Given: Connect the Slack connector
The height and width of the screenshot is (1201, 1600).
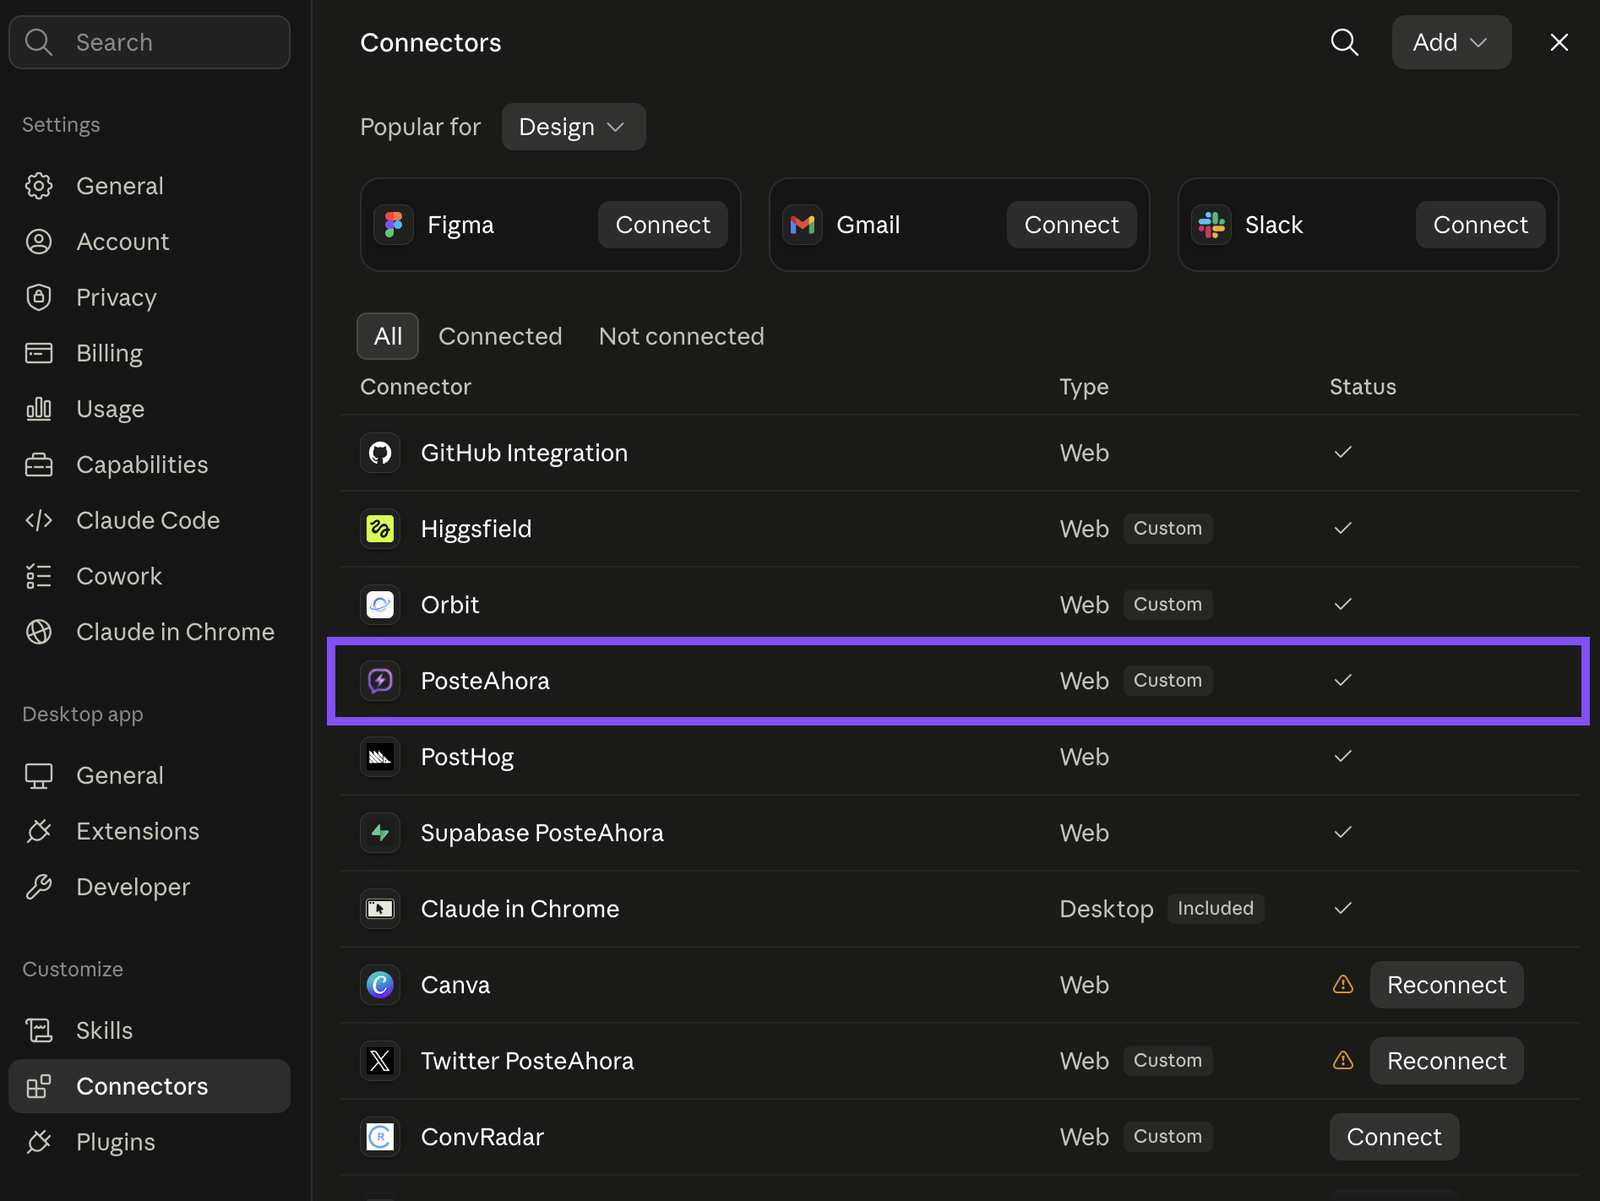Looking at the screenshot, I should pos(1480,225).
